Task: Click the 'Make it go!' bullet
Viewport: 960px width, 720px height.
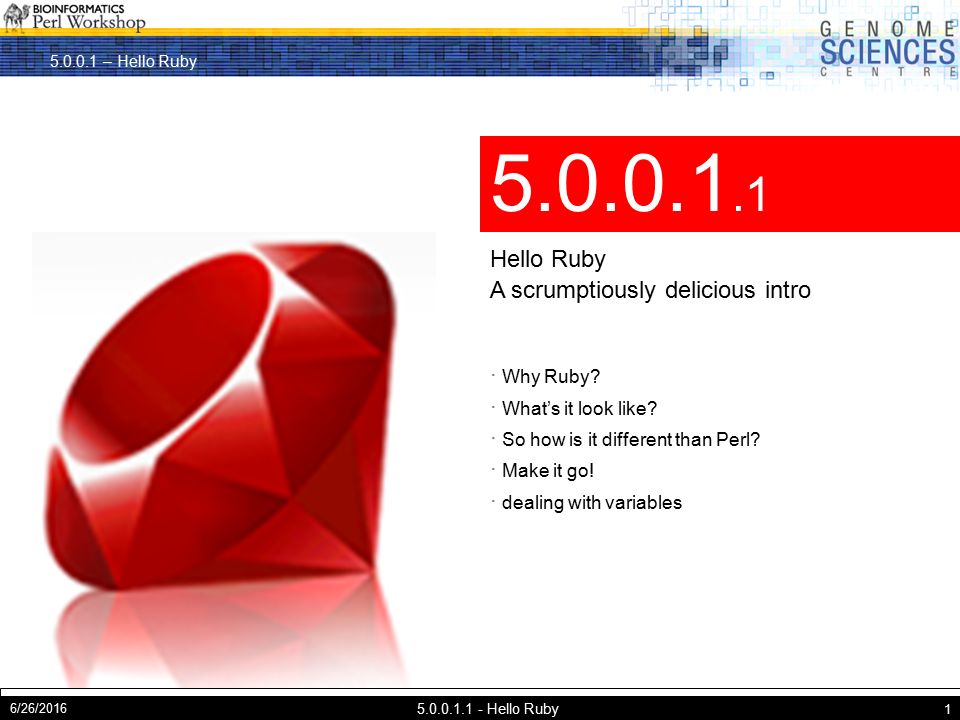Action: pos(548,470)
